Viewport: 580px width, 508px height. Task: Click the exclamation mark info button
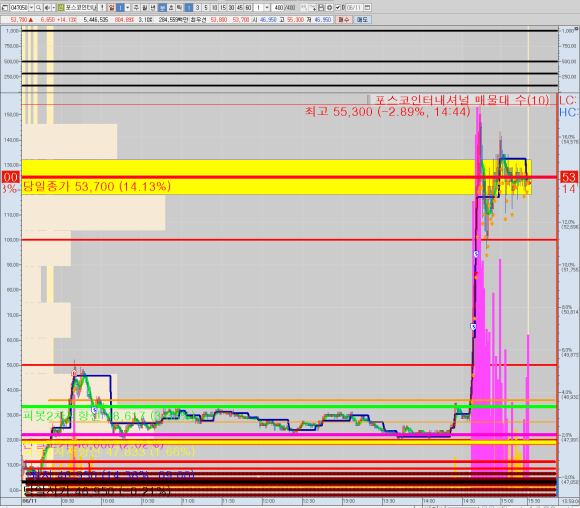[102, 7]
